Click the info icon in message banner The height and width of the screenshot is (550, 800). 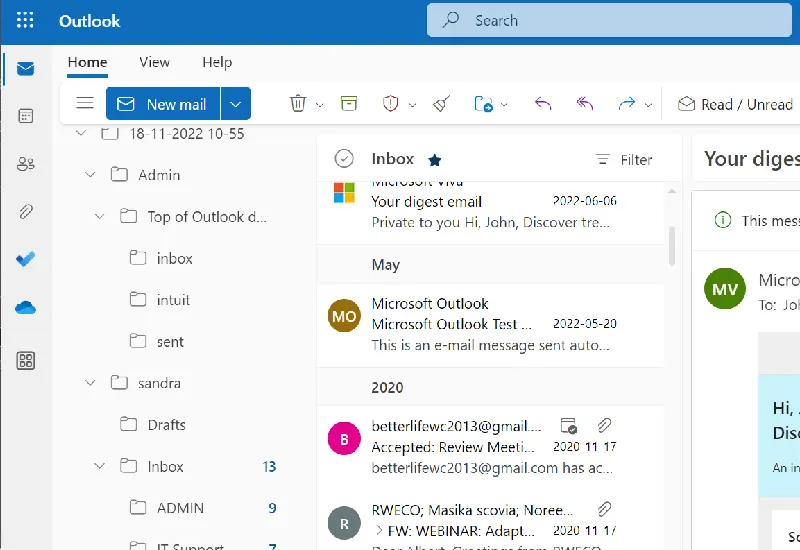coord(722,220)
